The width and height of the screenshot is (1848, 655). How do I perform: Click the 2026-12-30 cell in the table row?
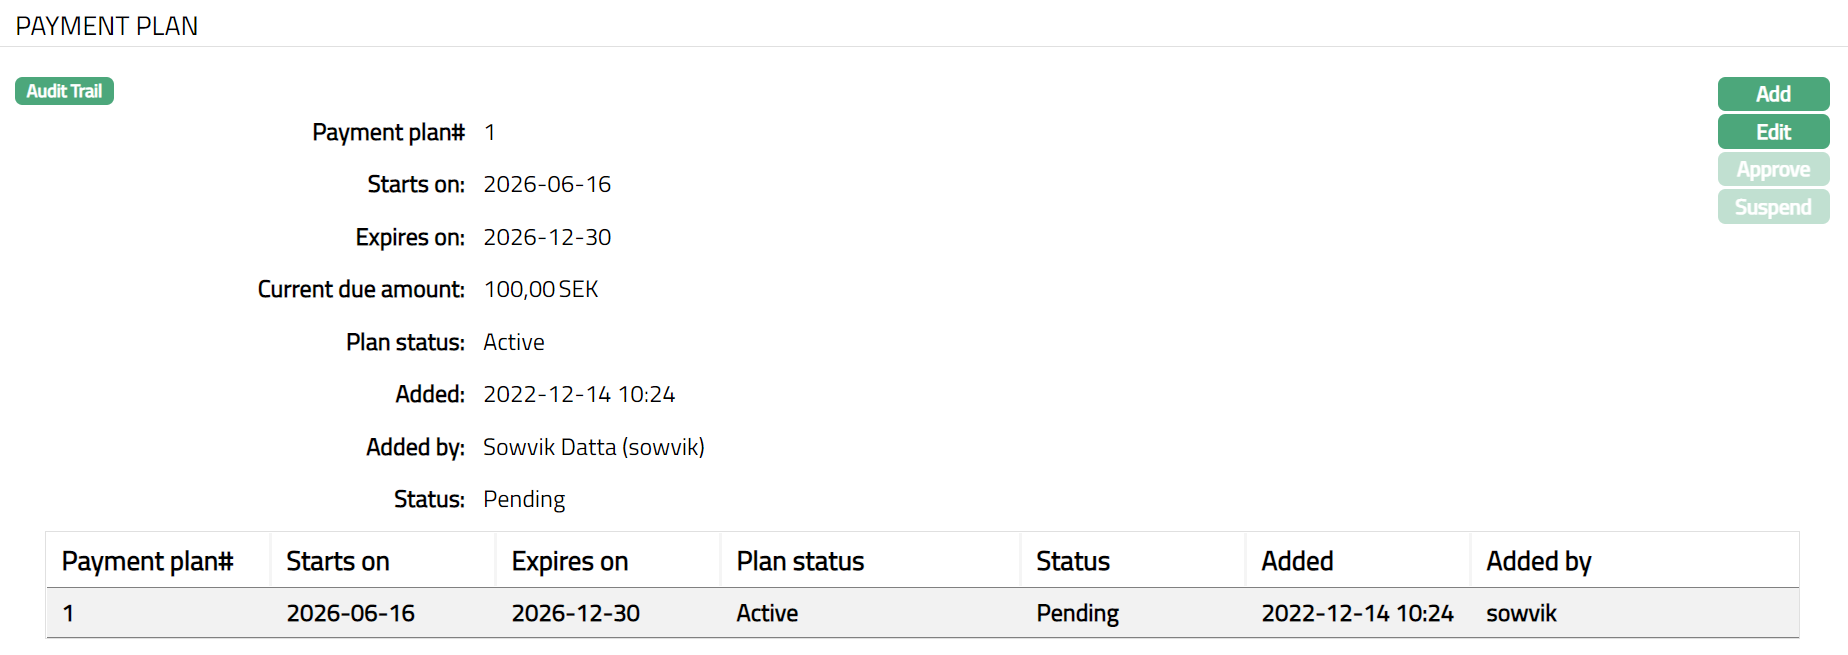click(575, 613)
